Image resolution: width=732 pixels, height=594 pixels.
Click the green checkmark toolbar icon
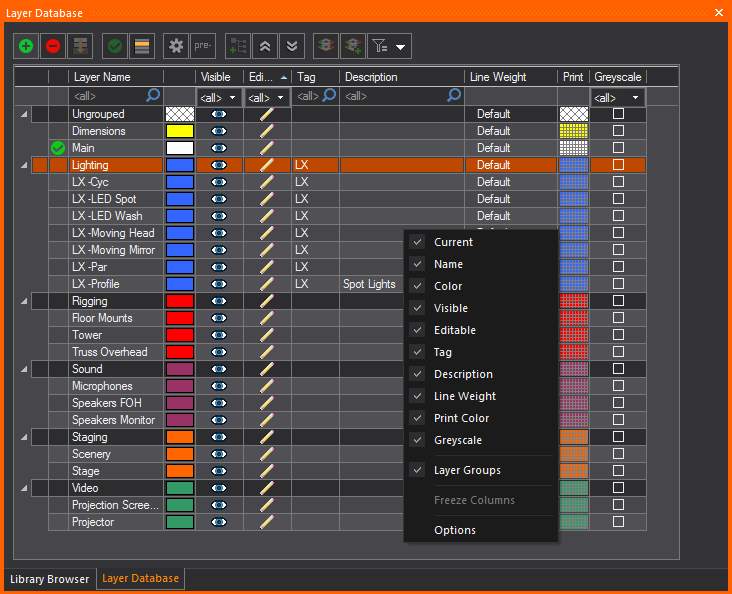(x=115, y=46)
